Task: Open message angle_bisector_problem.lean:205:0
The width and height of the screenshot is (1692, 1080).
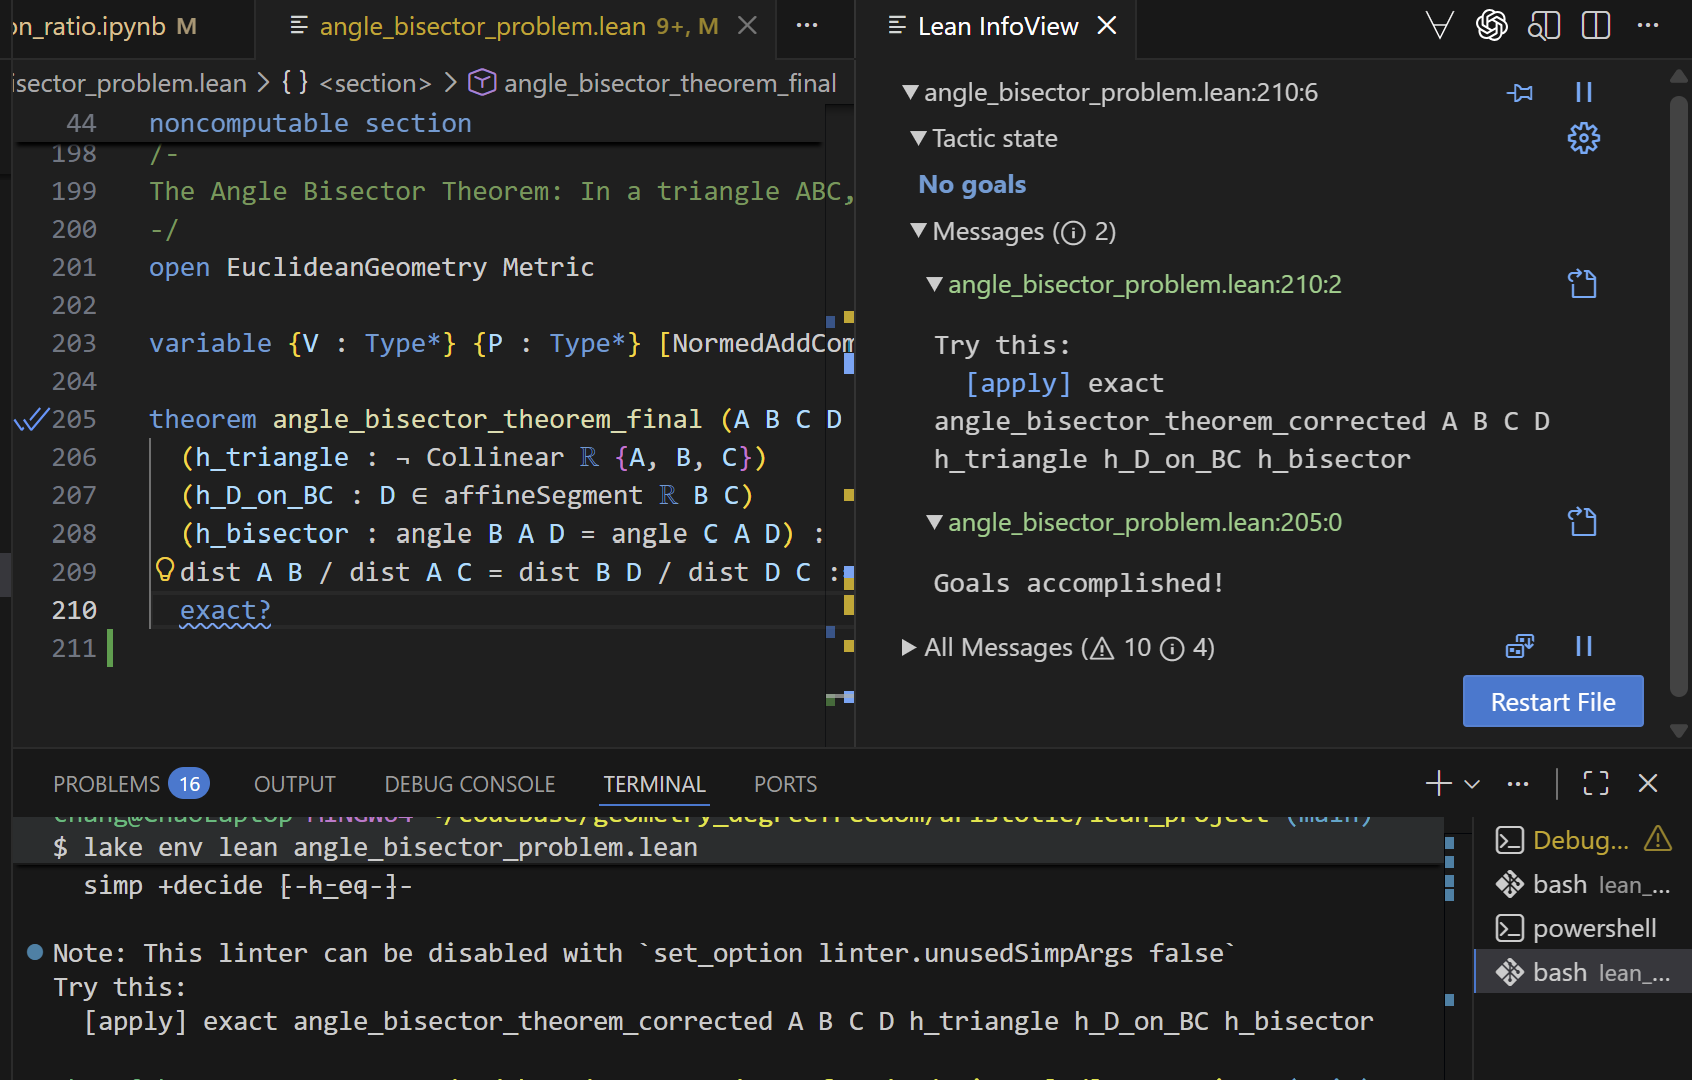Action: click(x=1144, y=521)
